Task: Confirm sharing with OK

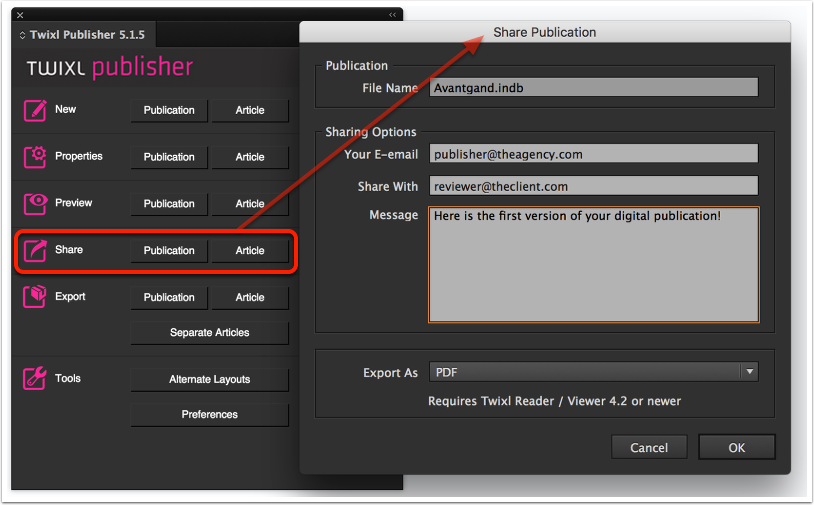Action: (737, 447)
